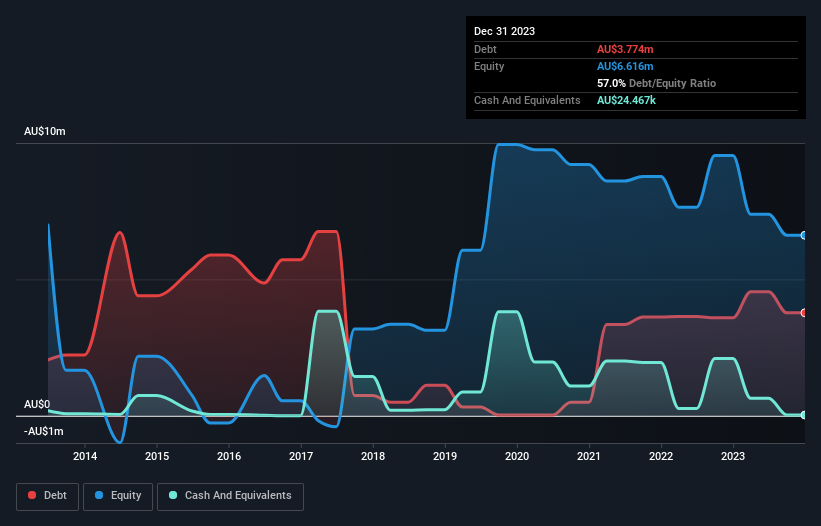Toggle the Cash And Equivalents legend button
Image resolution: width=821 pixels, height=526 pixels.
click(230, 496)
